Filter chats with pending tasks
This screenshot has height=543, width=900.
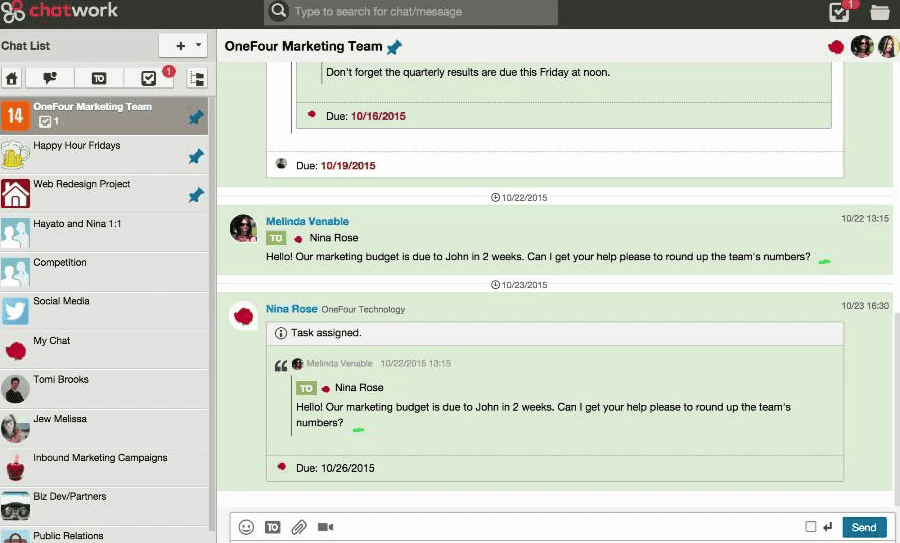click(149, 78)
